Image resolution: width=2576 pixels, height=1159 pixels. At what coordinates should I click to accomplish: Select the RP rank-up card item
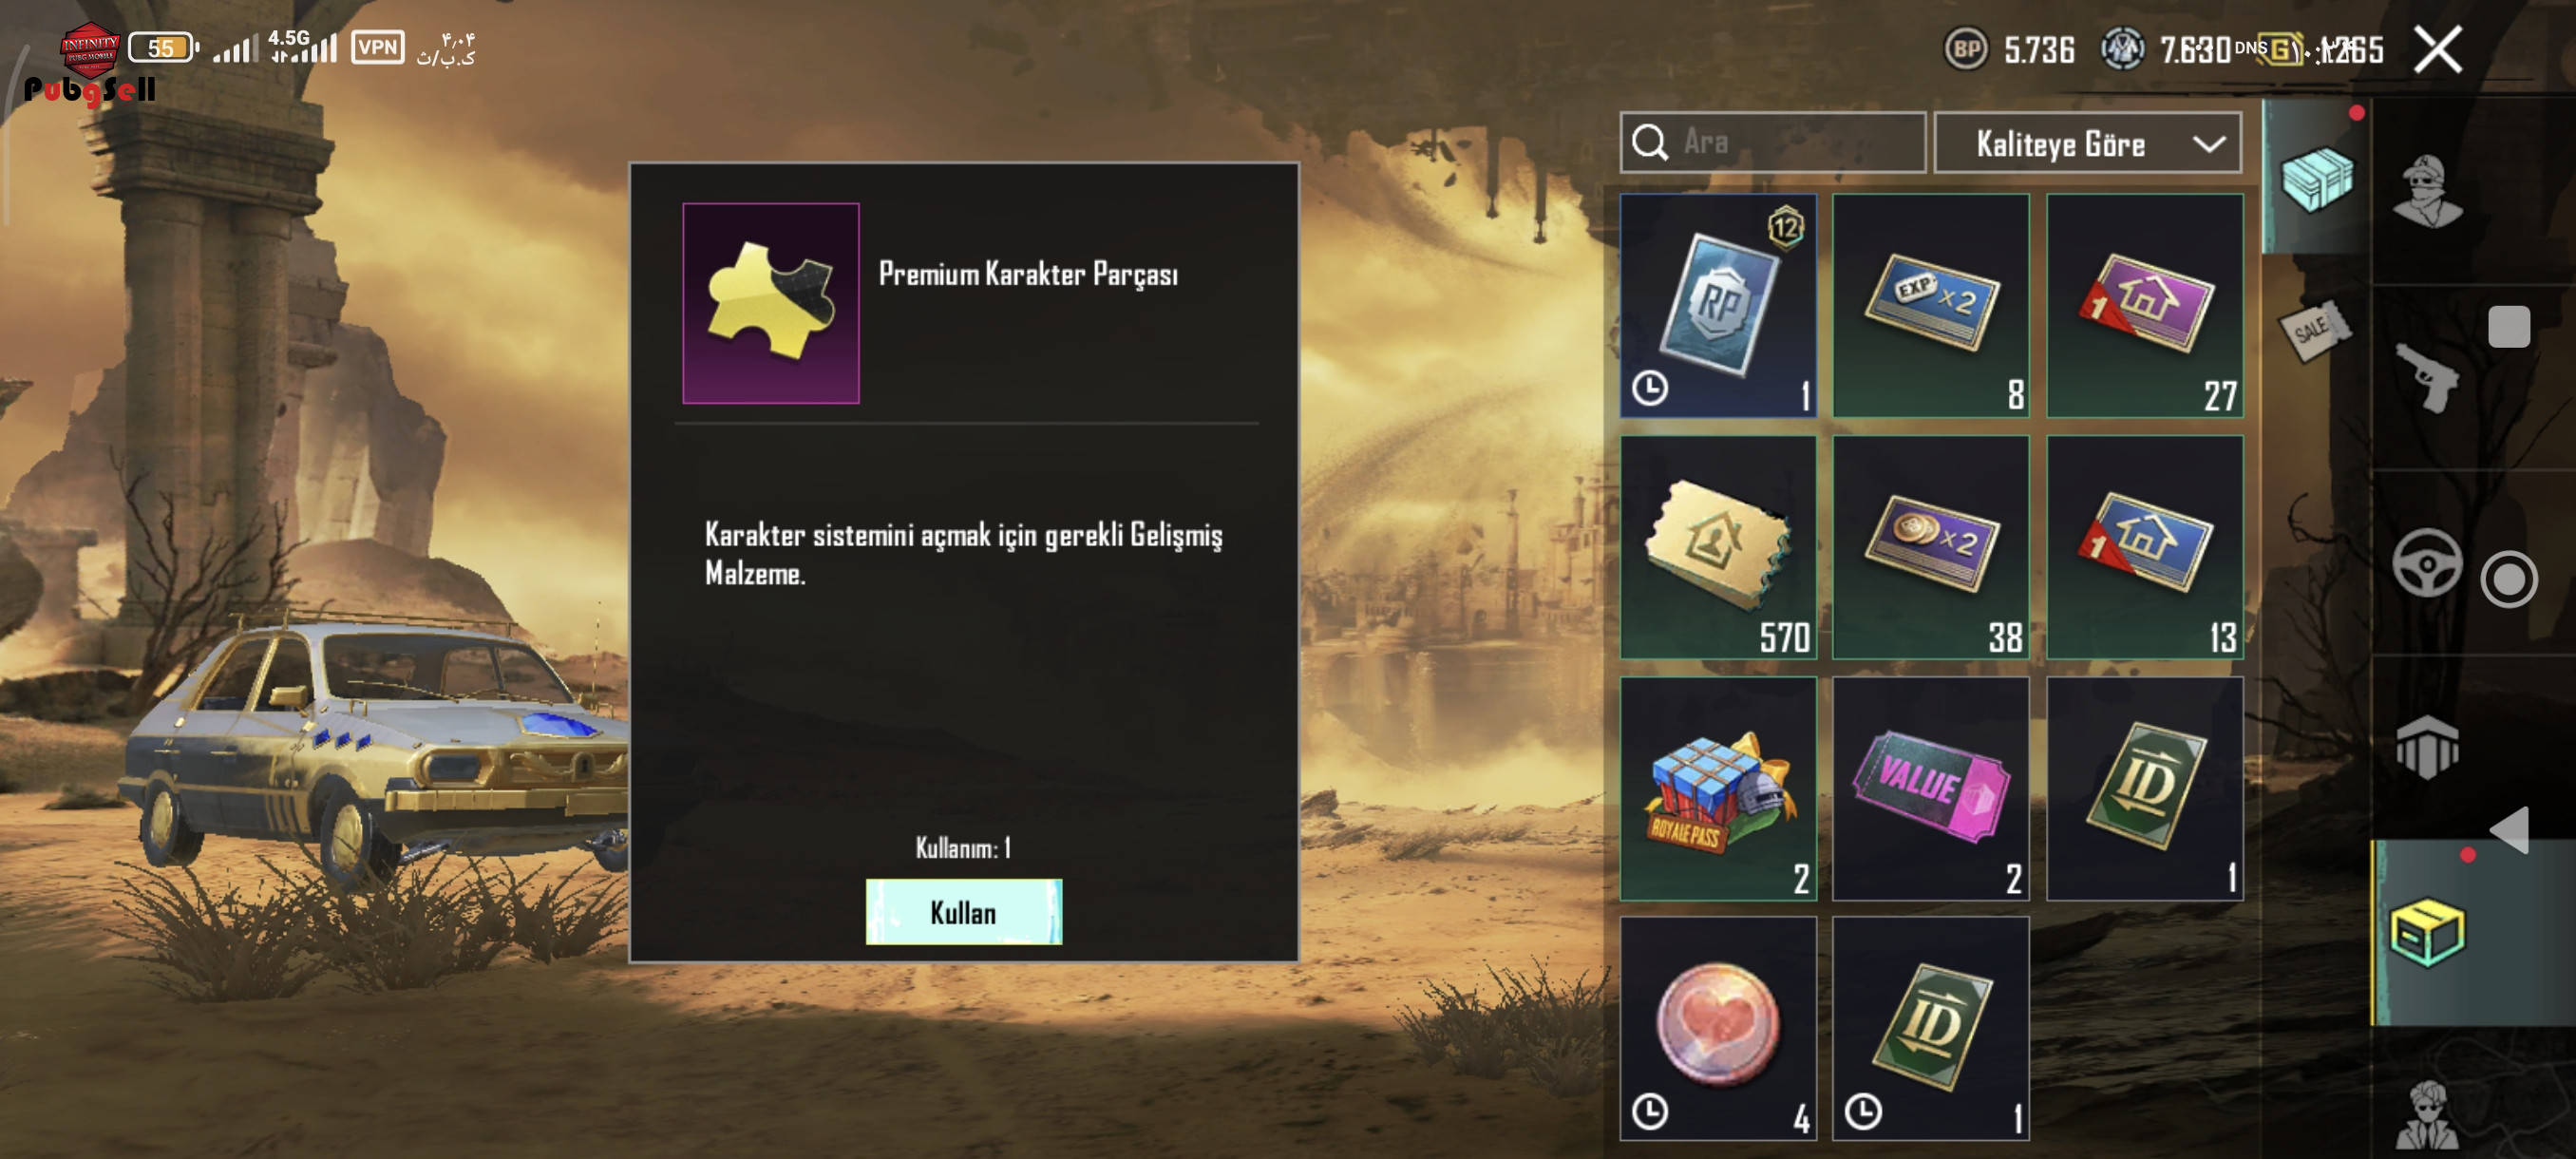pyautogui.click(x=1718, y=305)
